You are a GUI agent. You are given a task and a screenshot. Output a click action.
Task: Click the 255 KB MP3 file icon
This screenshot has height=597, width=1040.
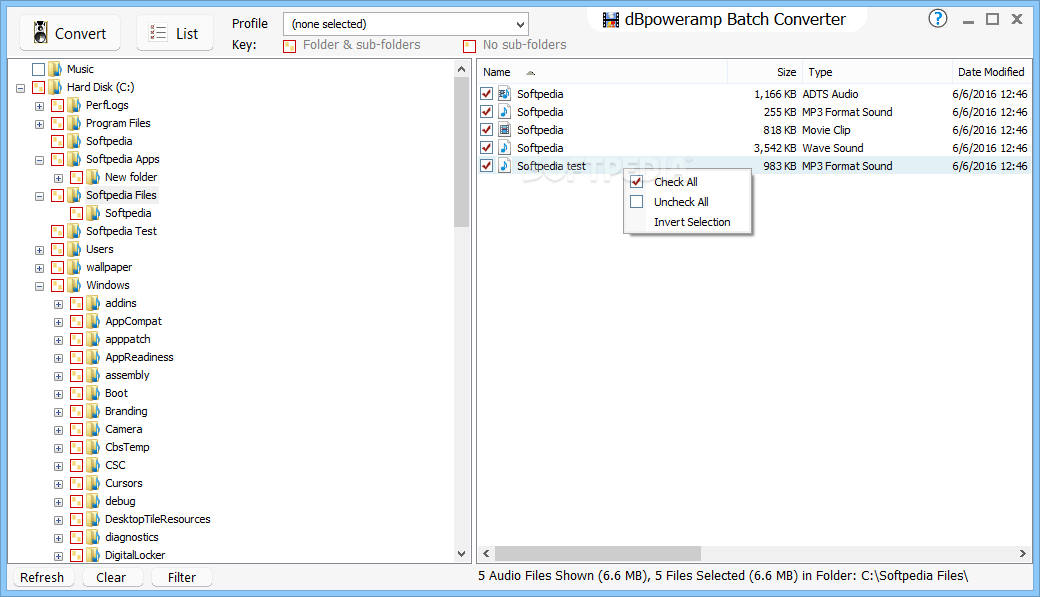[505, 111]
